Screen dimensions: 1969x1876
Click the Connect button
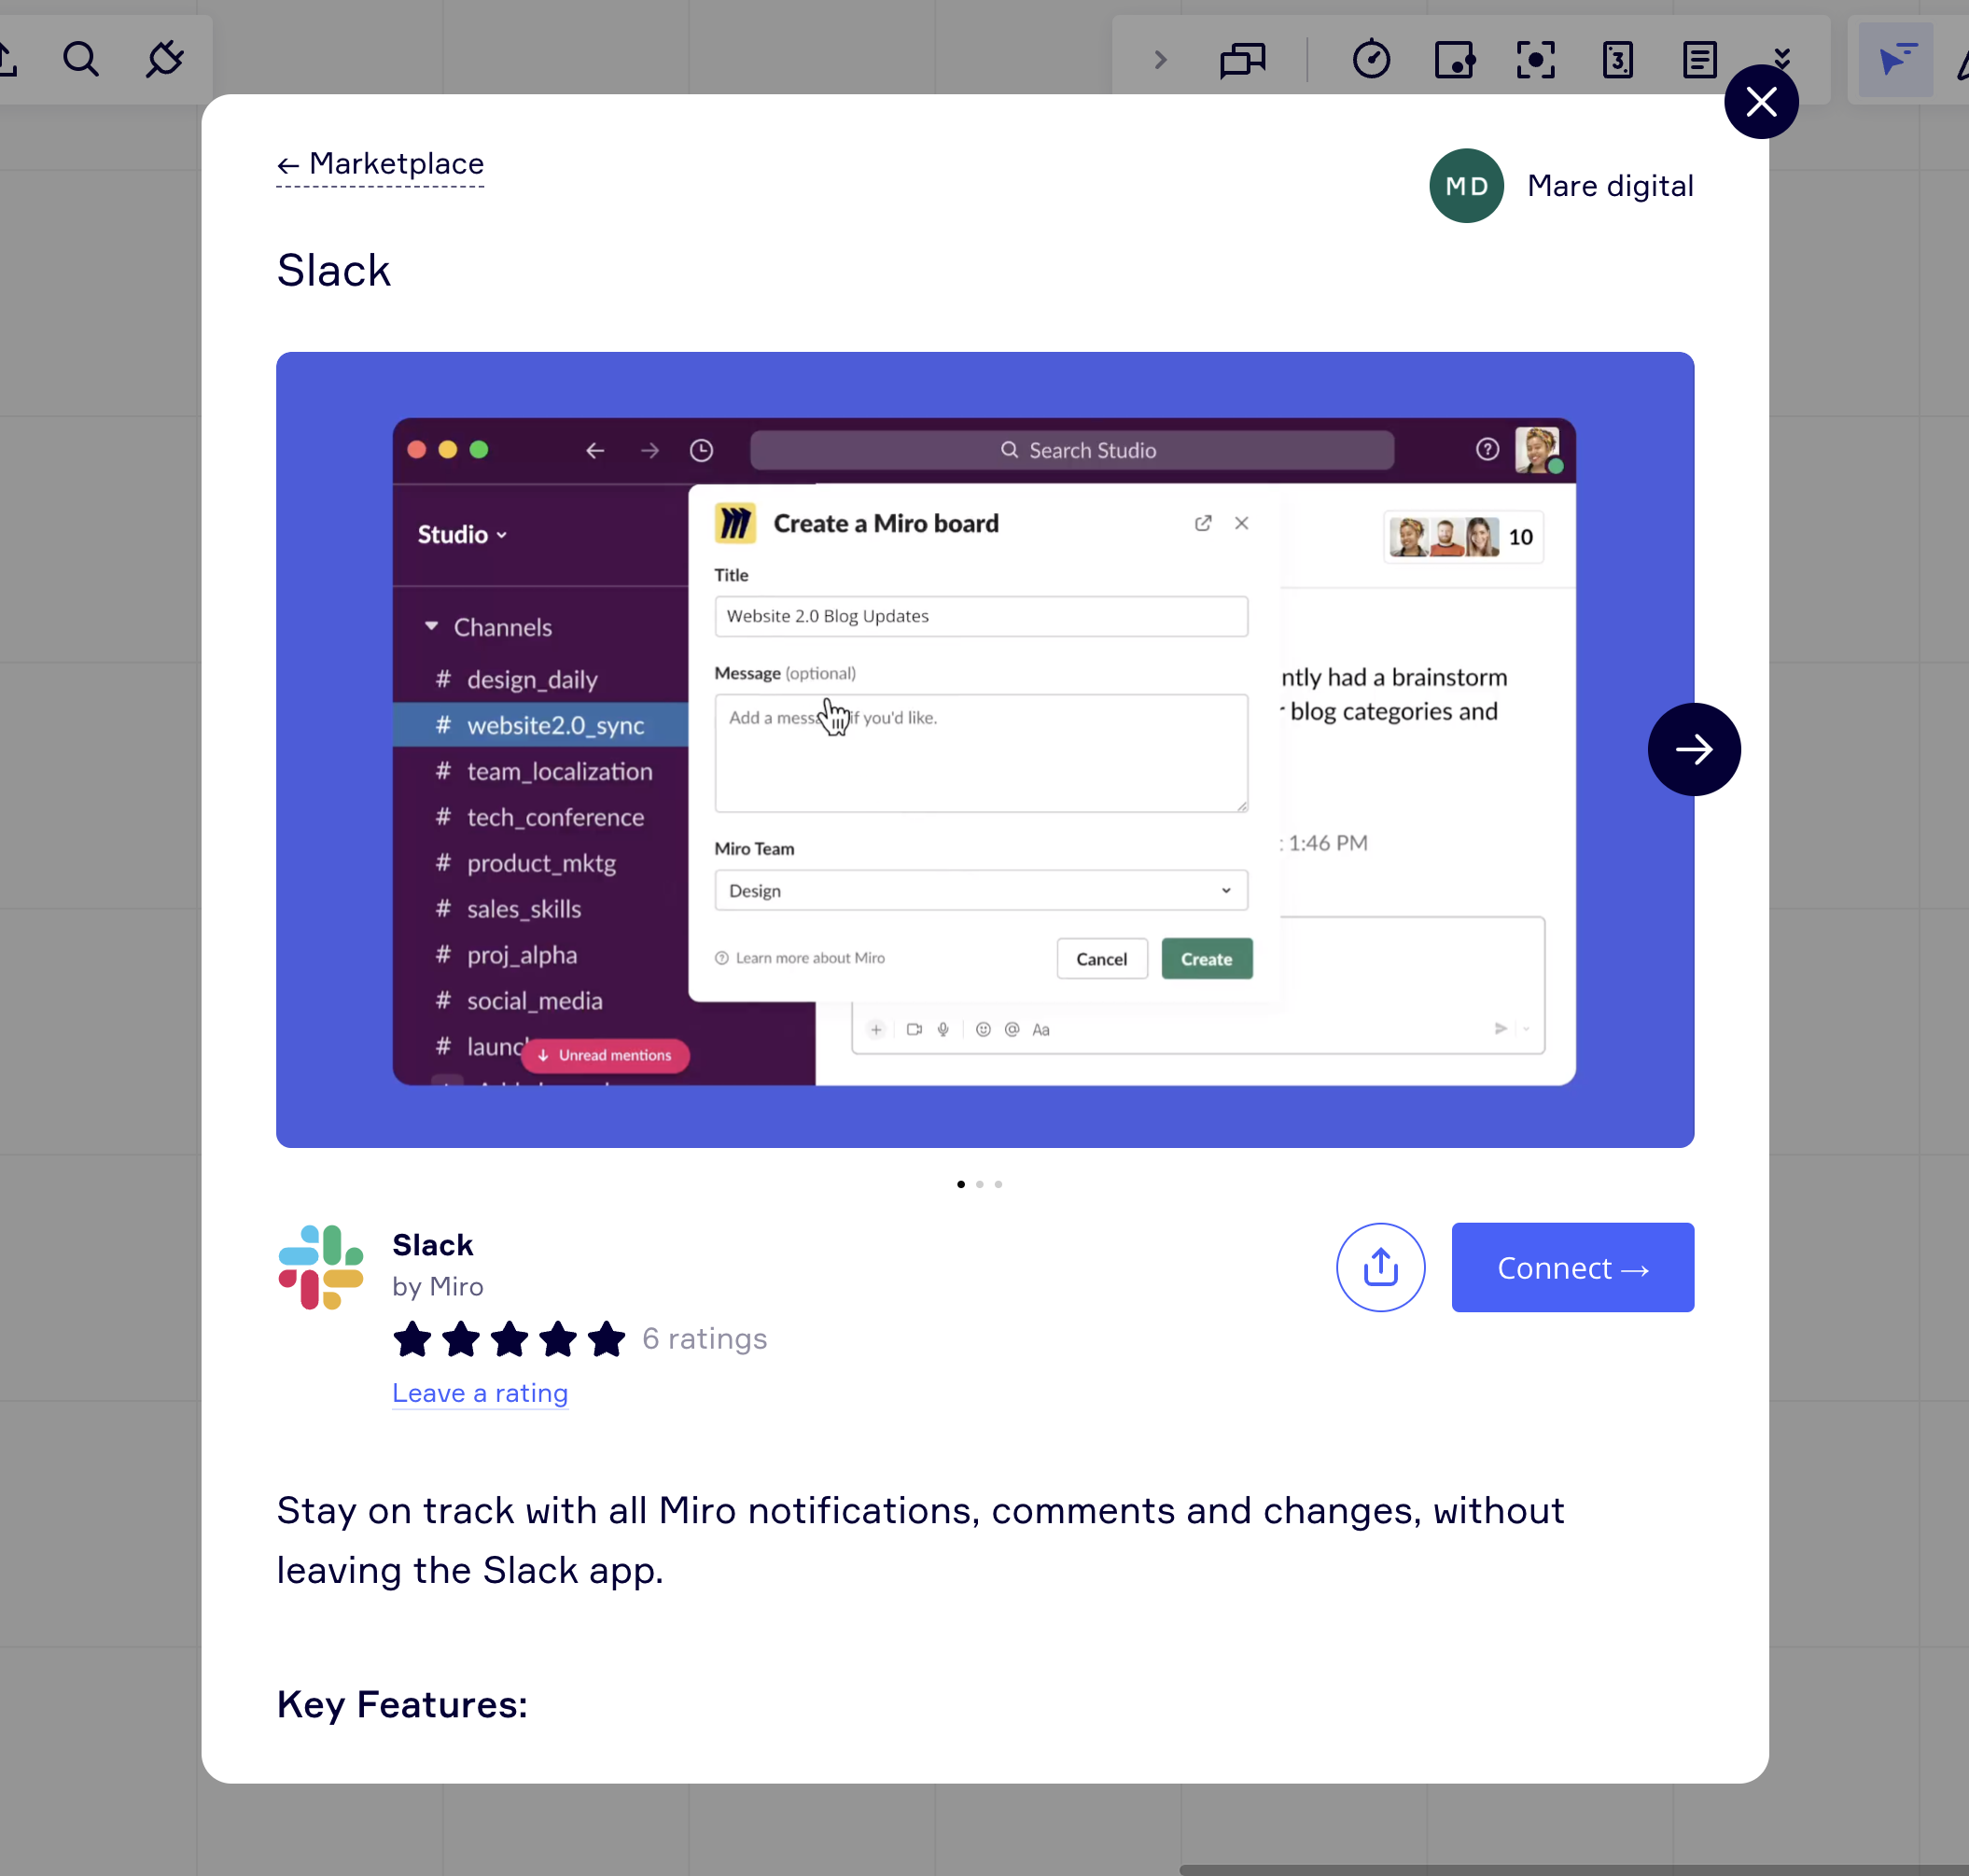coord(1572,1267)
